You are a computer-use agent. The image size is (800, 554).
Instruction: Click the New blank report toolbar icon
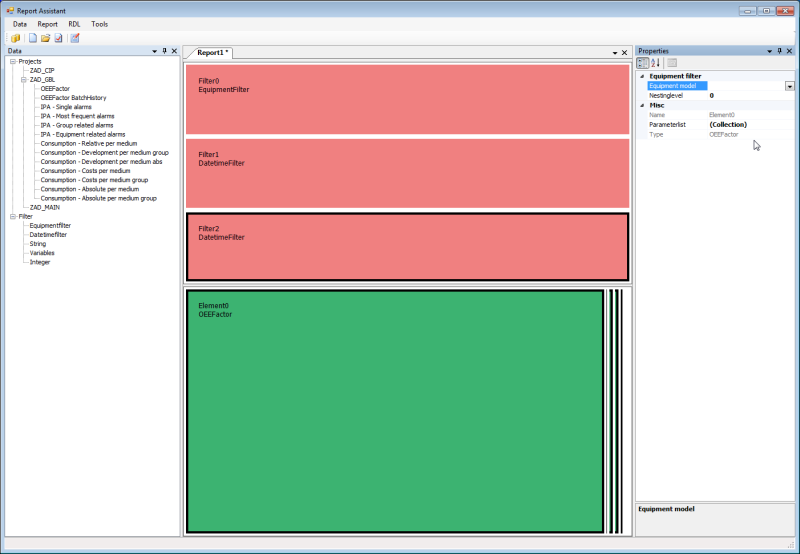point(33,38)
